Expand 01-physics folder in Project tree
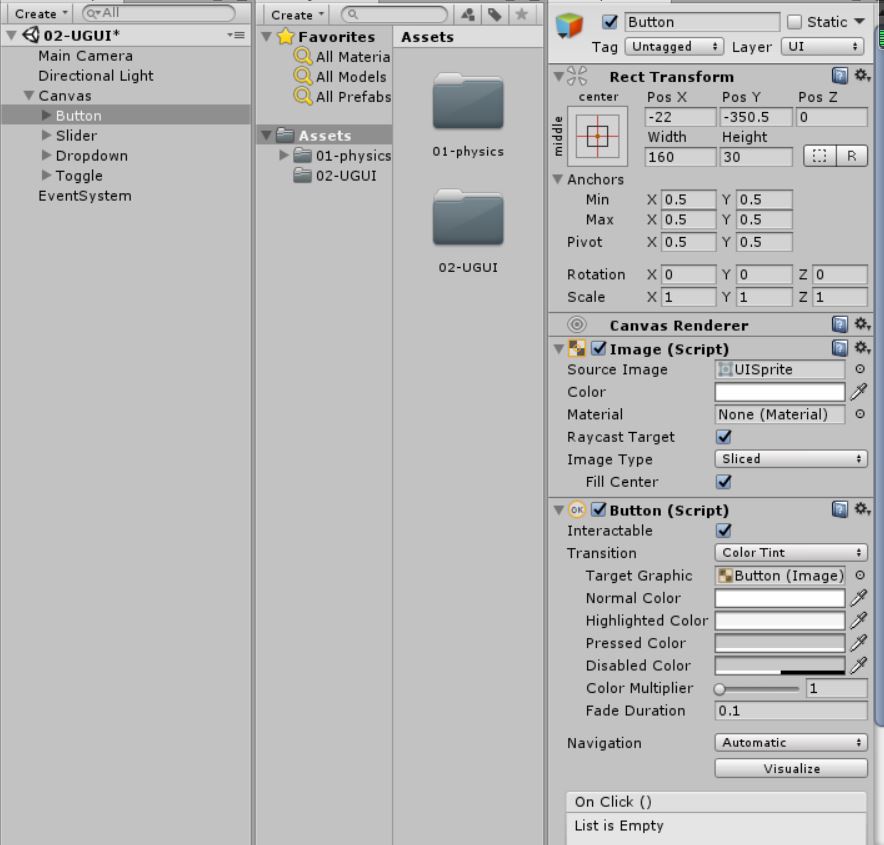The image size is (884, 845). [x=284, y=155]
